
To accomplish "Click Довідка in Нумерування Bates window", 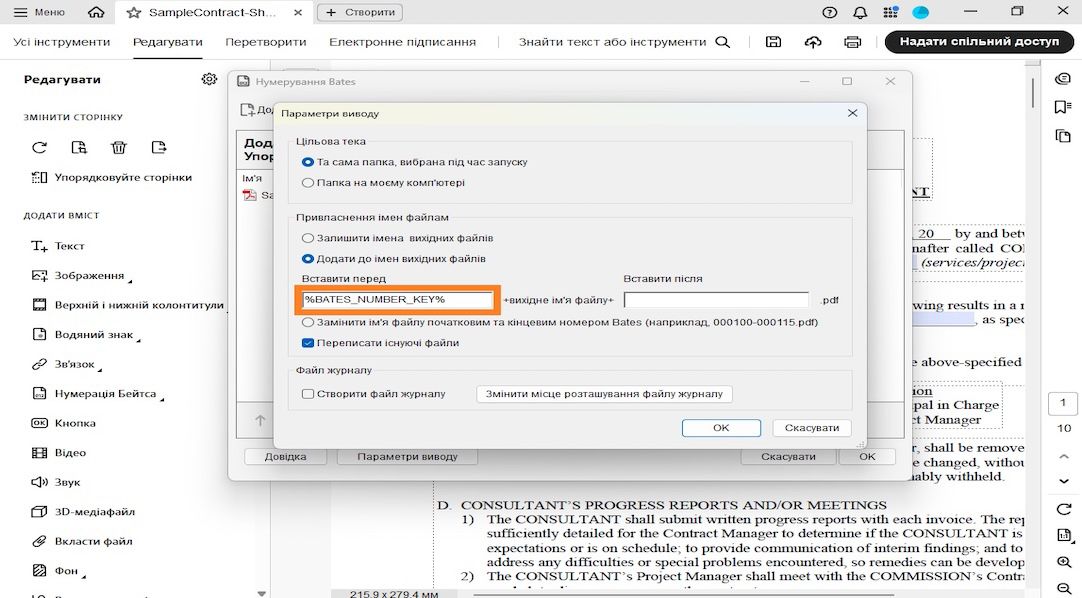I will pyautogui.click(x=285, y=457).
